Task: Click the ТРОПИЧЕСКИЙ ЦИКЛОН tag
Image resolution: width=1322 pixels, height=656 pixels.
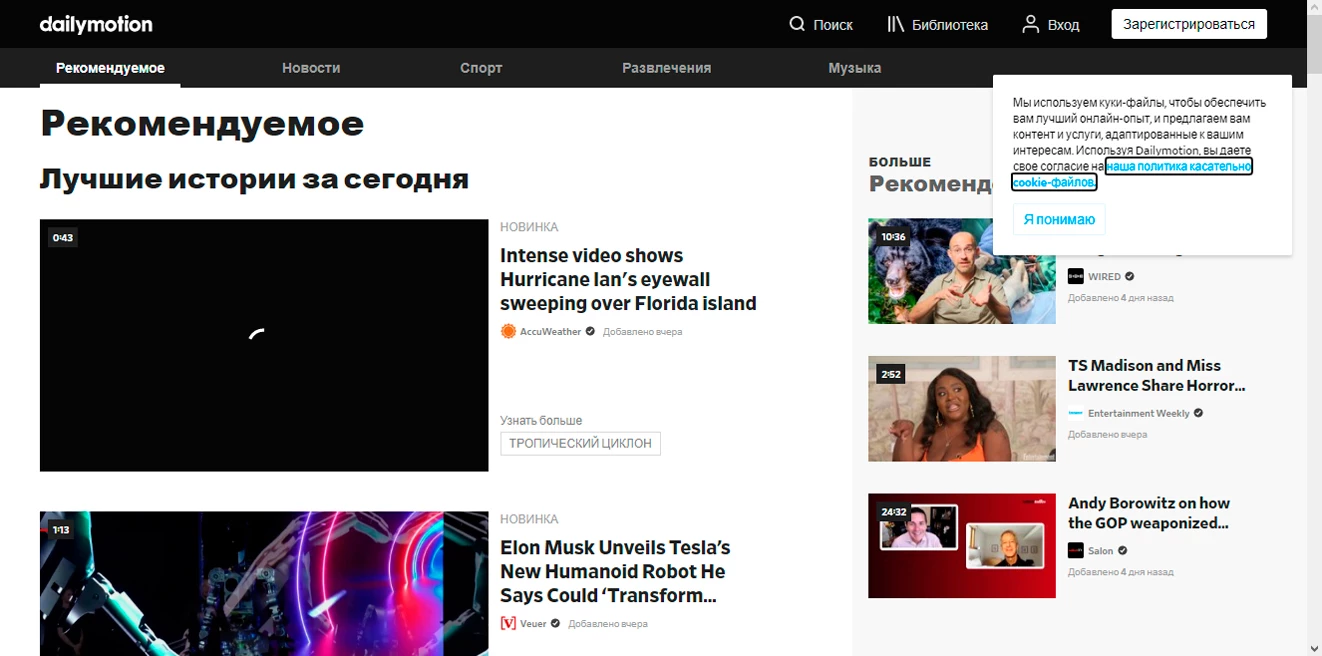Action: (580, 443)
